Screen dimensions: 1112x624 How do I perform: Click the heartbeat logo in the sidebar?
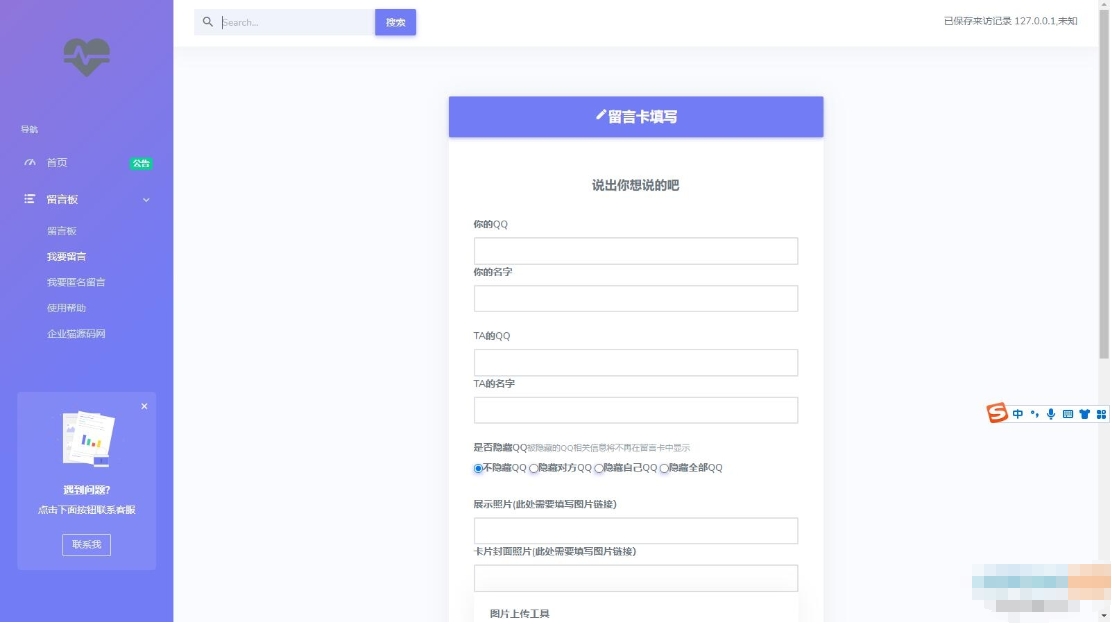[x=86, y=57]
